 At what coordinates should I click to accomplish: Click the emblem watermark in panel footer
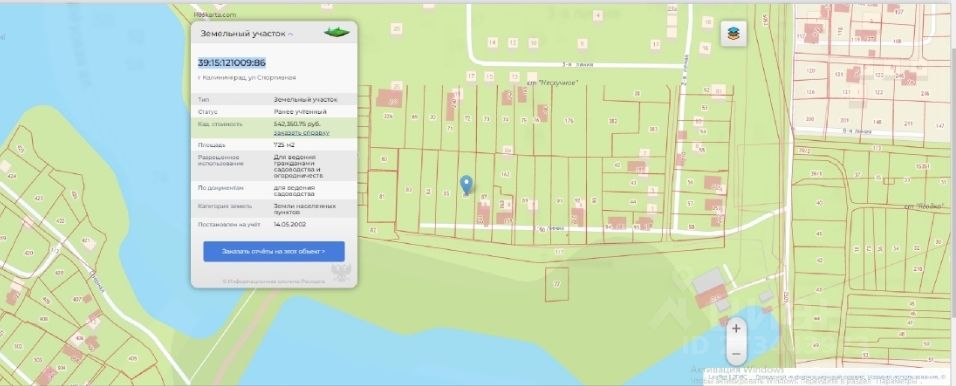point(340,273)
